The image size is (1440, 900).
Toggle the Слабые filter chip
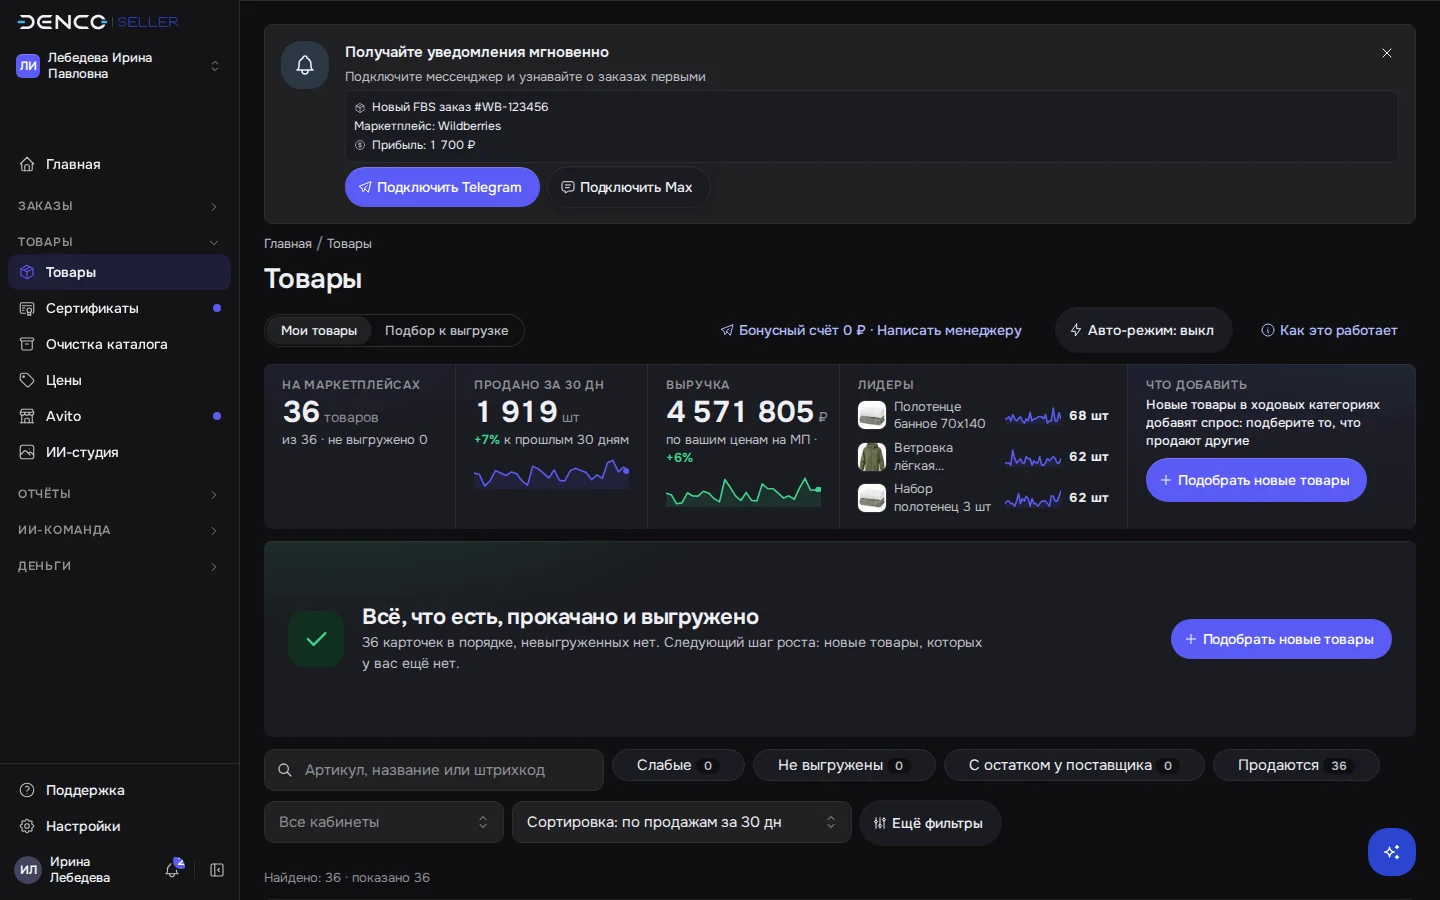678,765
